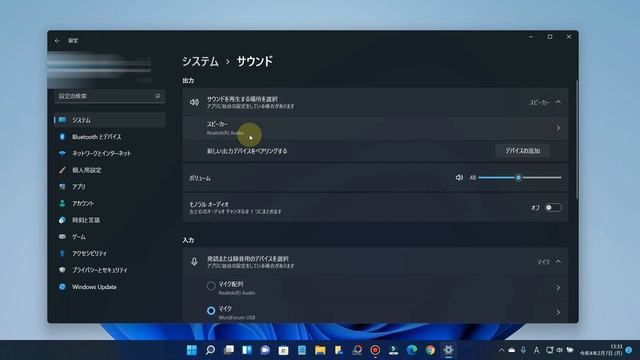640x360 pixels.
Task: Open 時刻と言語 settings
Action: [110, 220]
